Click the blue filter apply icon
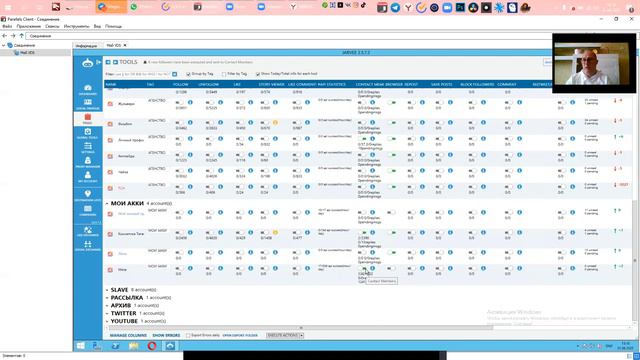 pyautogui.click(x=175, y=74)
